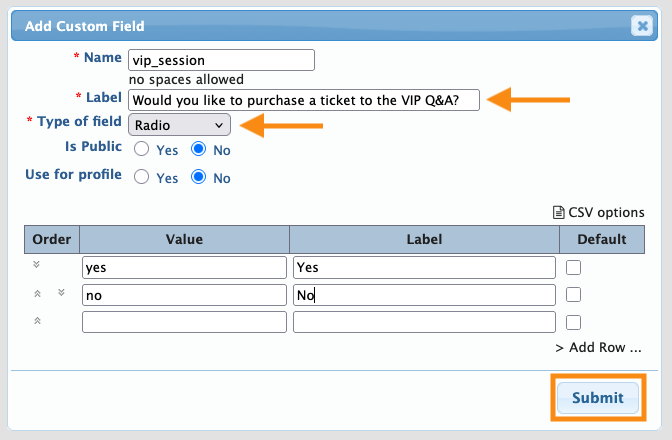Check Default for the No row
The width and height of the screenshot is (672, 440).
point(573,295)
